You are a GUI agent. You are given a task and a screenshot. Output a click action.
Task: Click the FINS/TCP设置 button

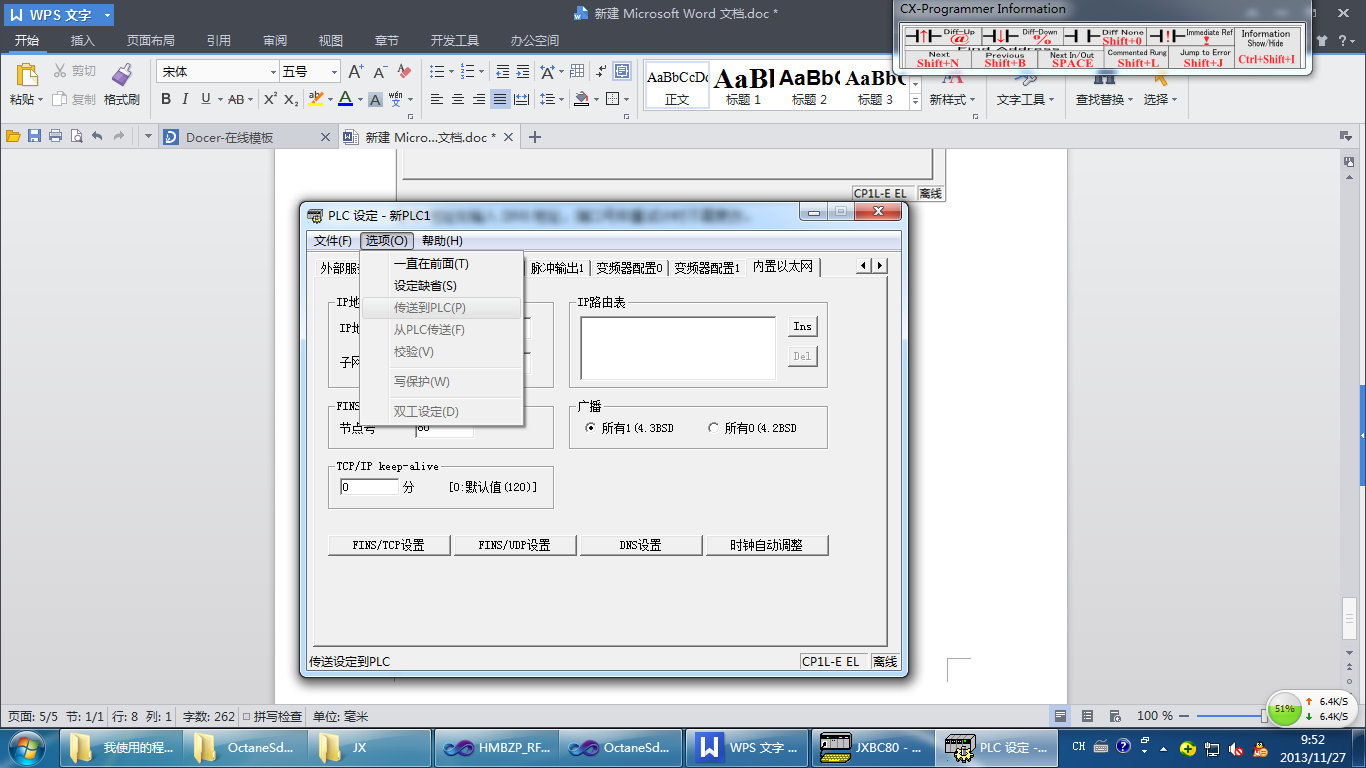(389, 545)
